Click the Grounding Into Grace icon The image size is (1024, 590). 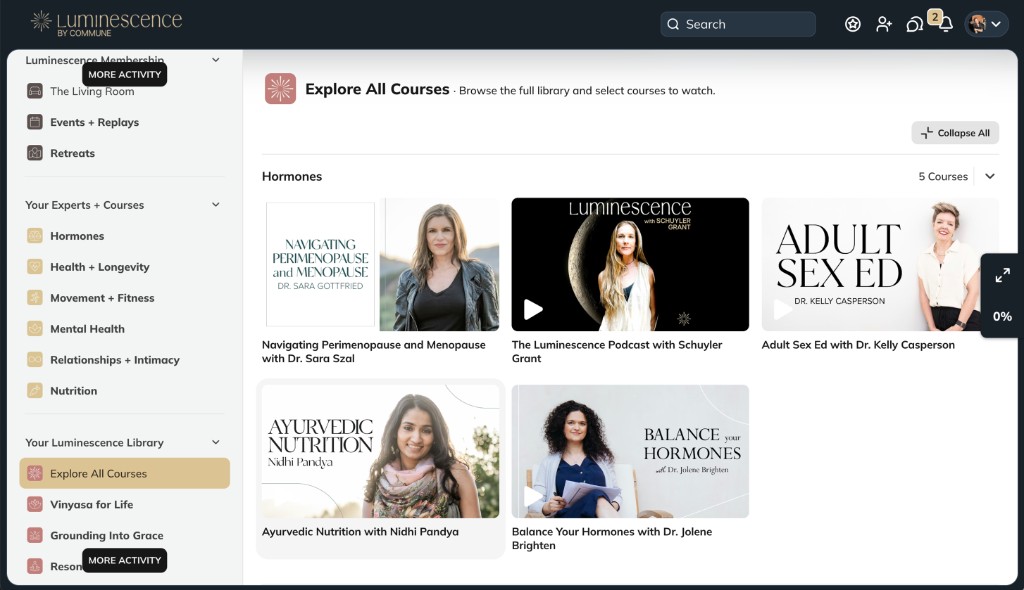[35, 535]
